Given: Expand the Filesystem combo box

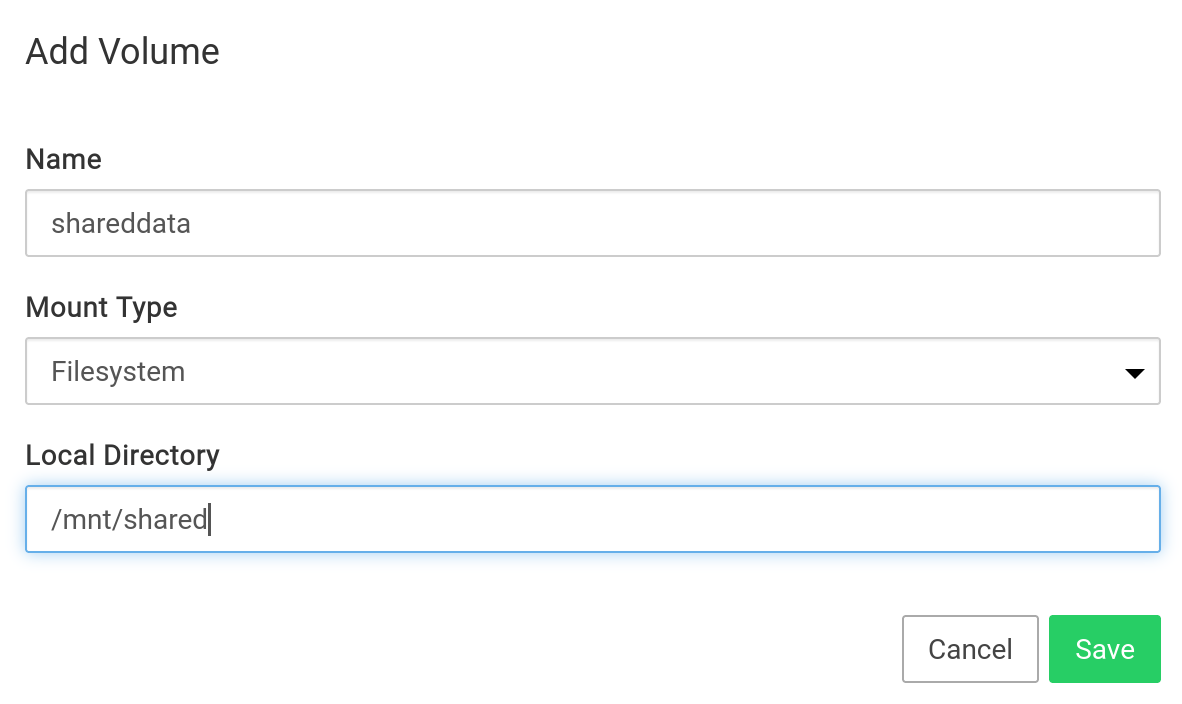Looking at the screenshot, I should tap(592, 372).
